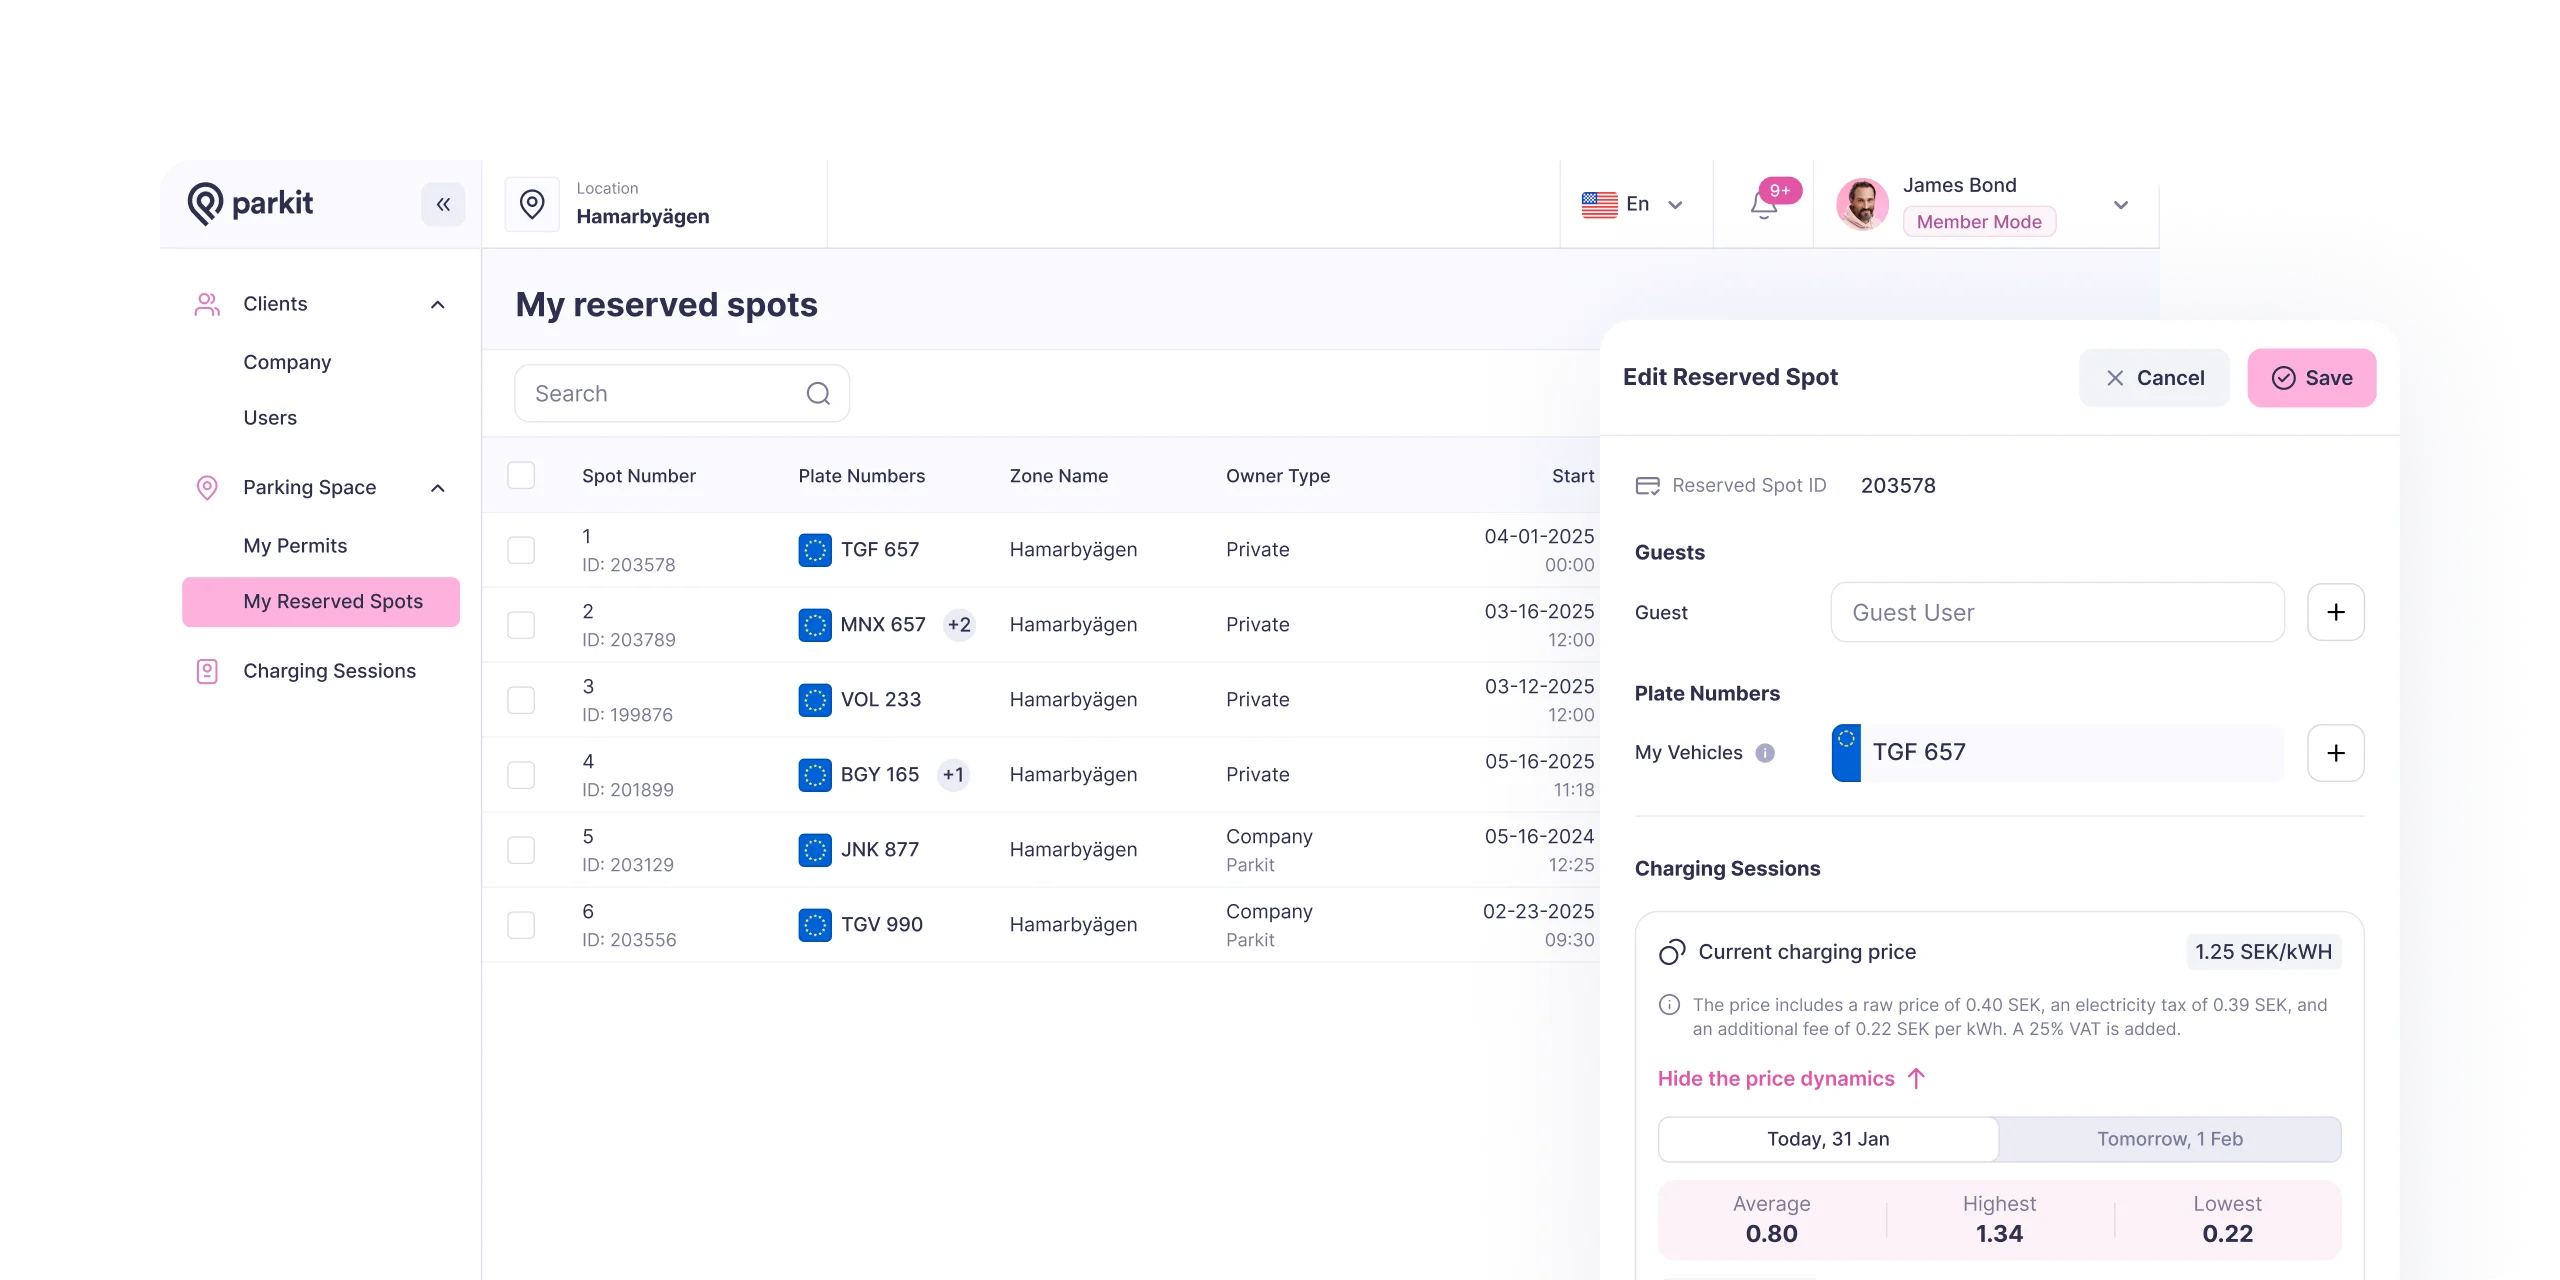Click the location pin icon in header
The image size is (2560, 1280).
[532, 205]
